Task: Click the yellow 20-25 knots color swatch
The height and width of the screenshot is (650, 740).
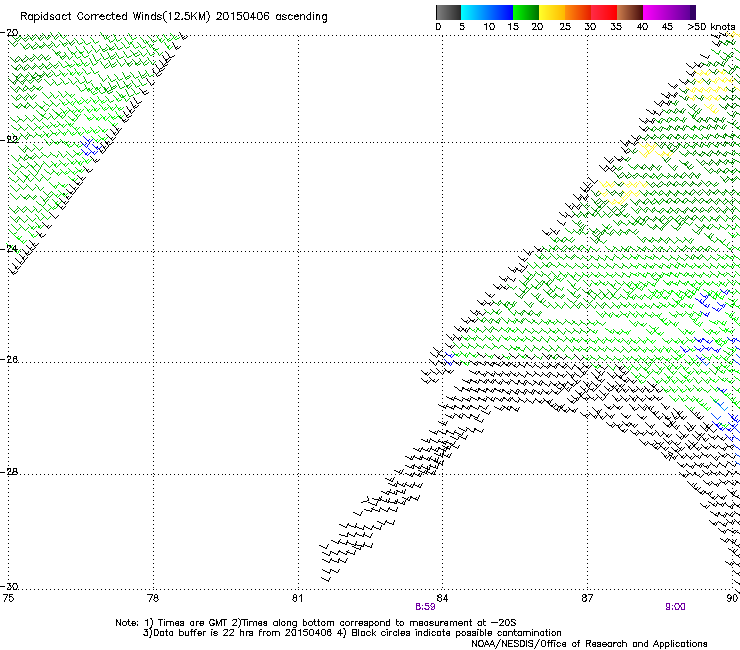Action: (x=552, y=12)
